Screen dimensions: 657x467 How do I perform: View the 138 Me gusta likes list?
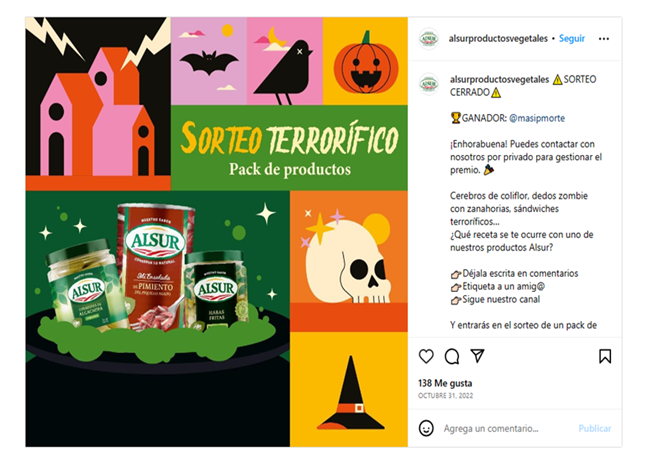coord(445,383)
